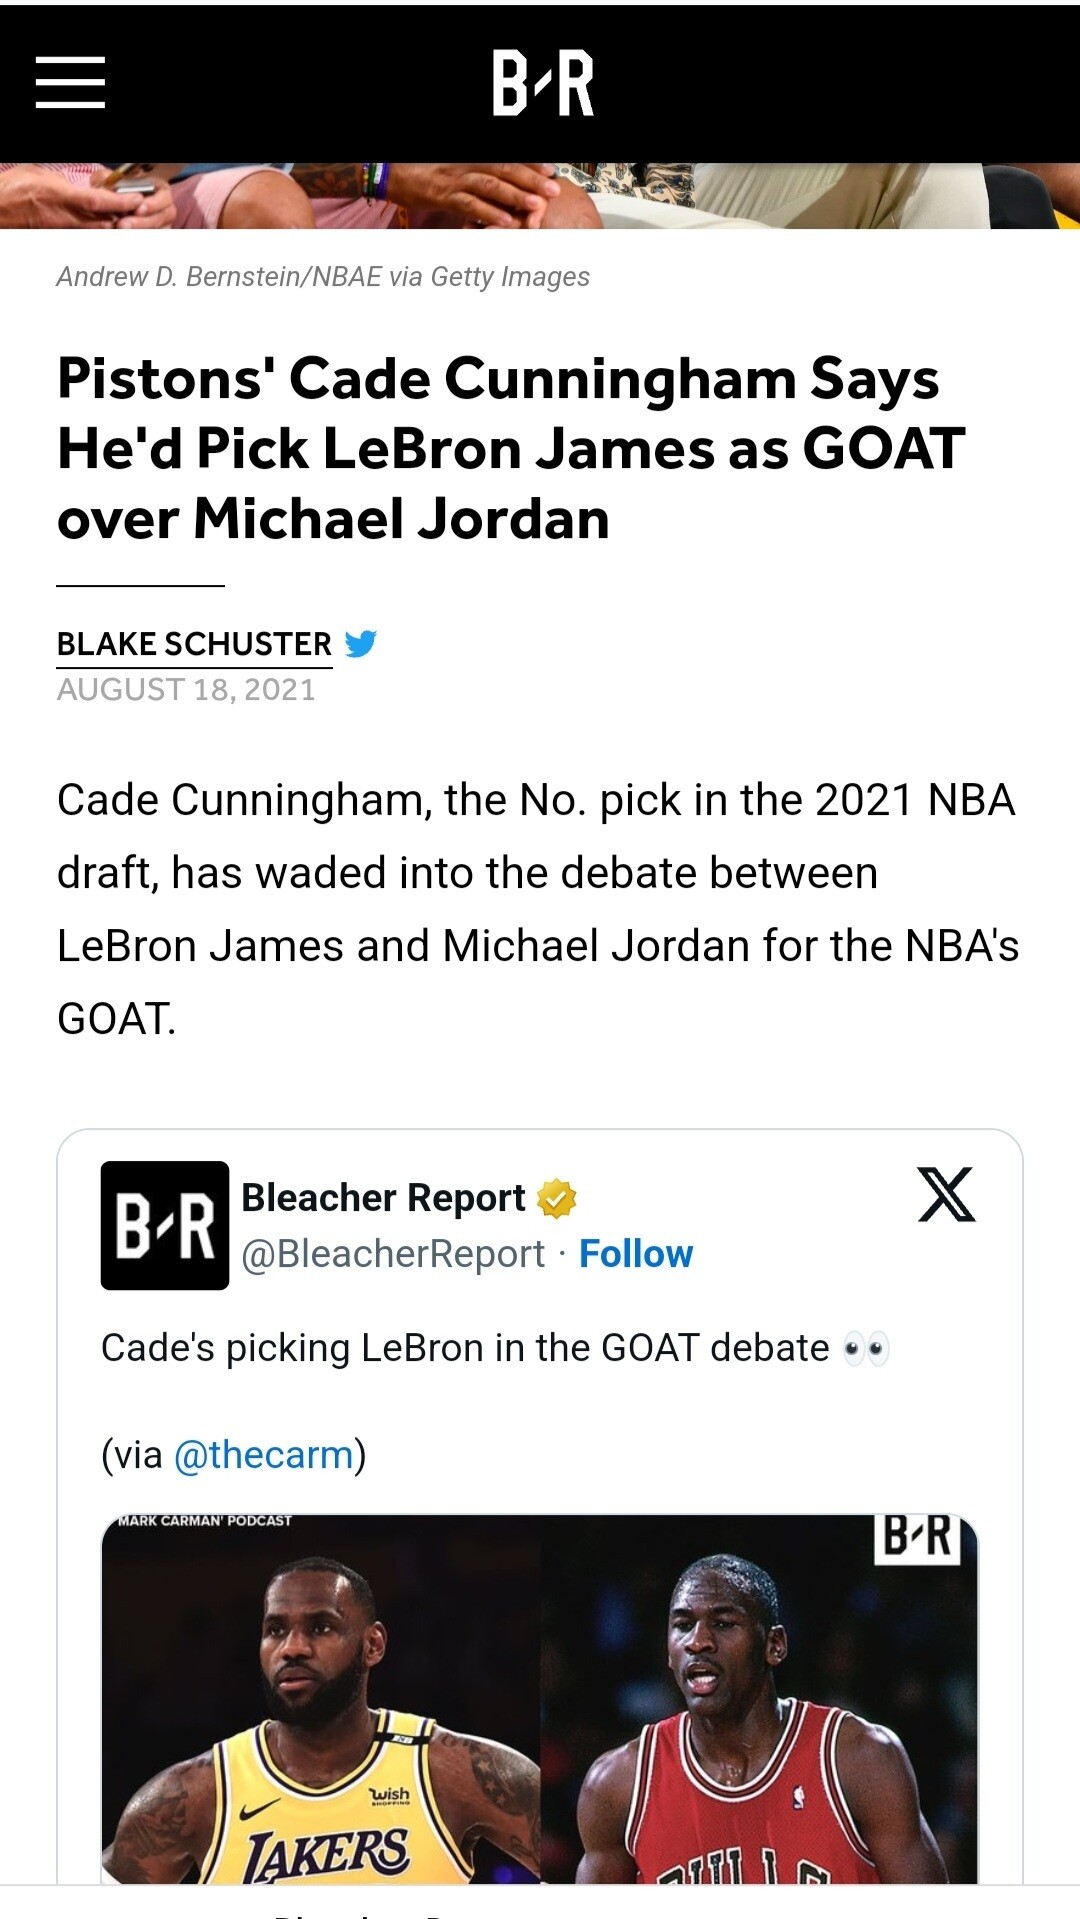Click the Getty Images photo credit

[323, 277]
